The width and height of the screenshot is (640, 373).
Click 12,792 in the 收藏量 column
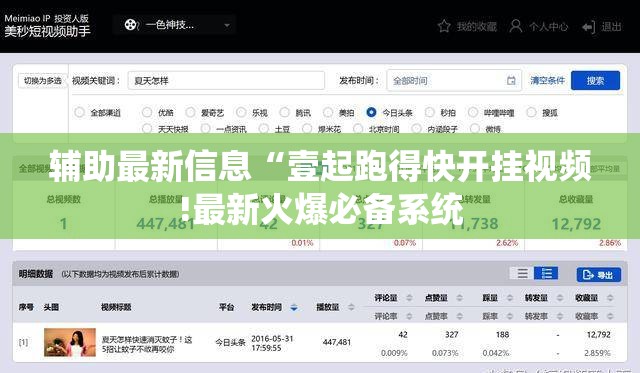tap(598, 335)
